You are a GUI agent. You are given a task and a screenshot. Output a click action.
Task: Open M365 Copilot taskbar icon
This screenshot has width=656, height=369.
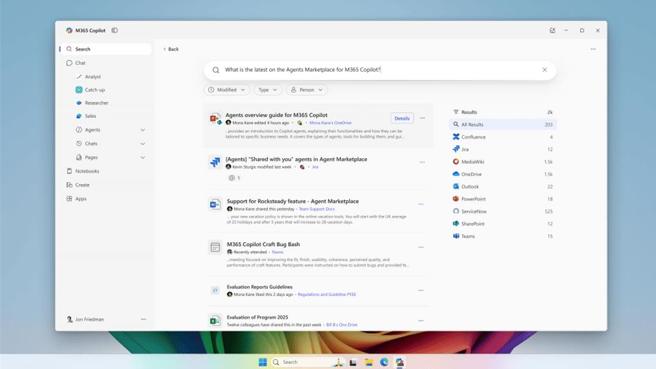click(x=400, y=362)
